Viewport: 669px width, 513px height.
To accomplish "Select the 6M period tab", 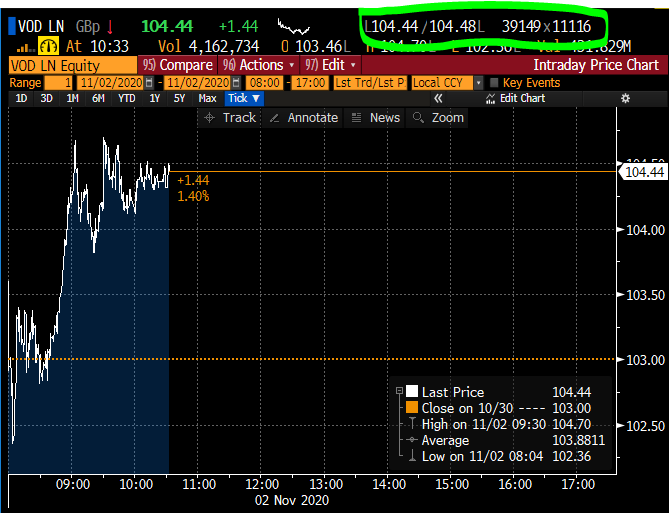I will click(x=98, y=99).
